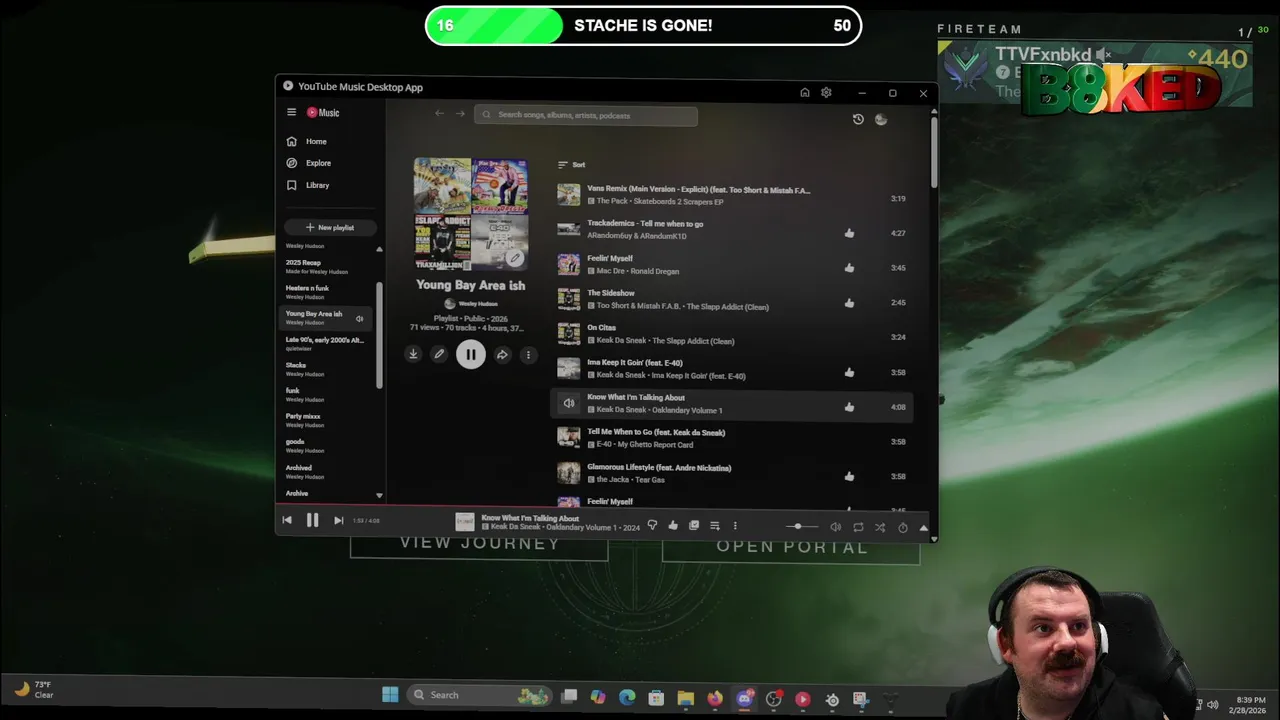
Task: Open the Sort options
Action: (571, 164)
